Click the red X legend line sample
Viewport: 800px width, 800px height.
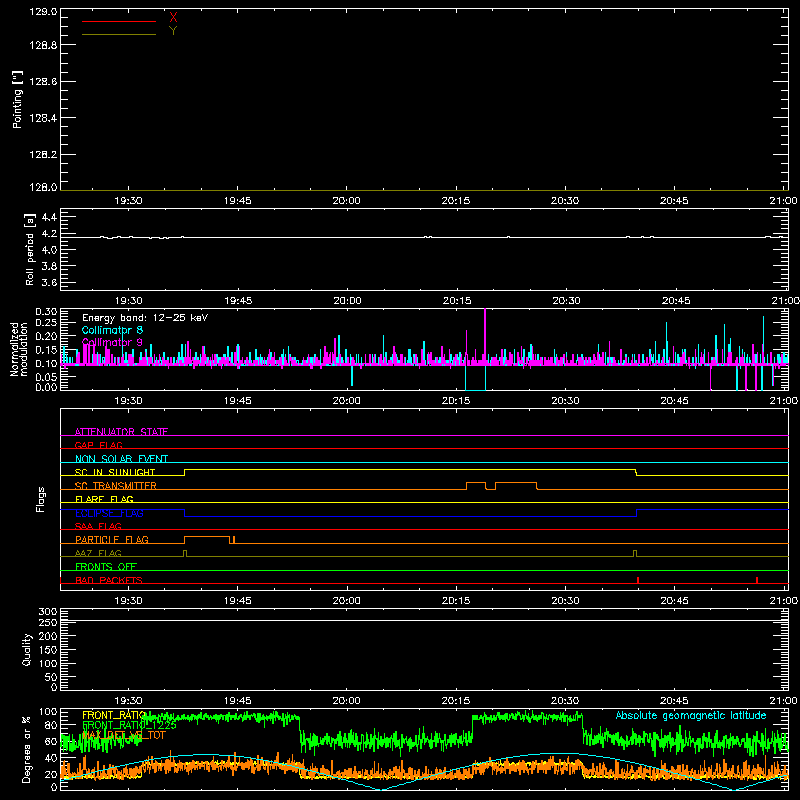(x=119, y=21)
